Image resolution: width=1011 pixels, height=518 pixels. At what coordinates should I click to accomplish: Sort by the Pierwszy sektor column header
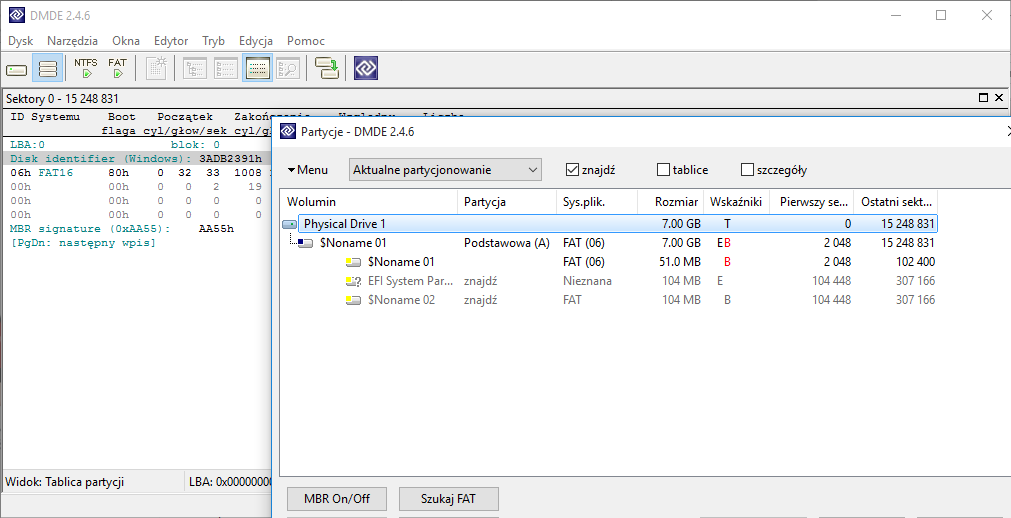click(x=812, y=202)
